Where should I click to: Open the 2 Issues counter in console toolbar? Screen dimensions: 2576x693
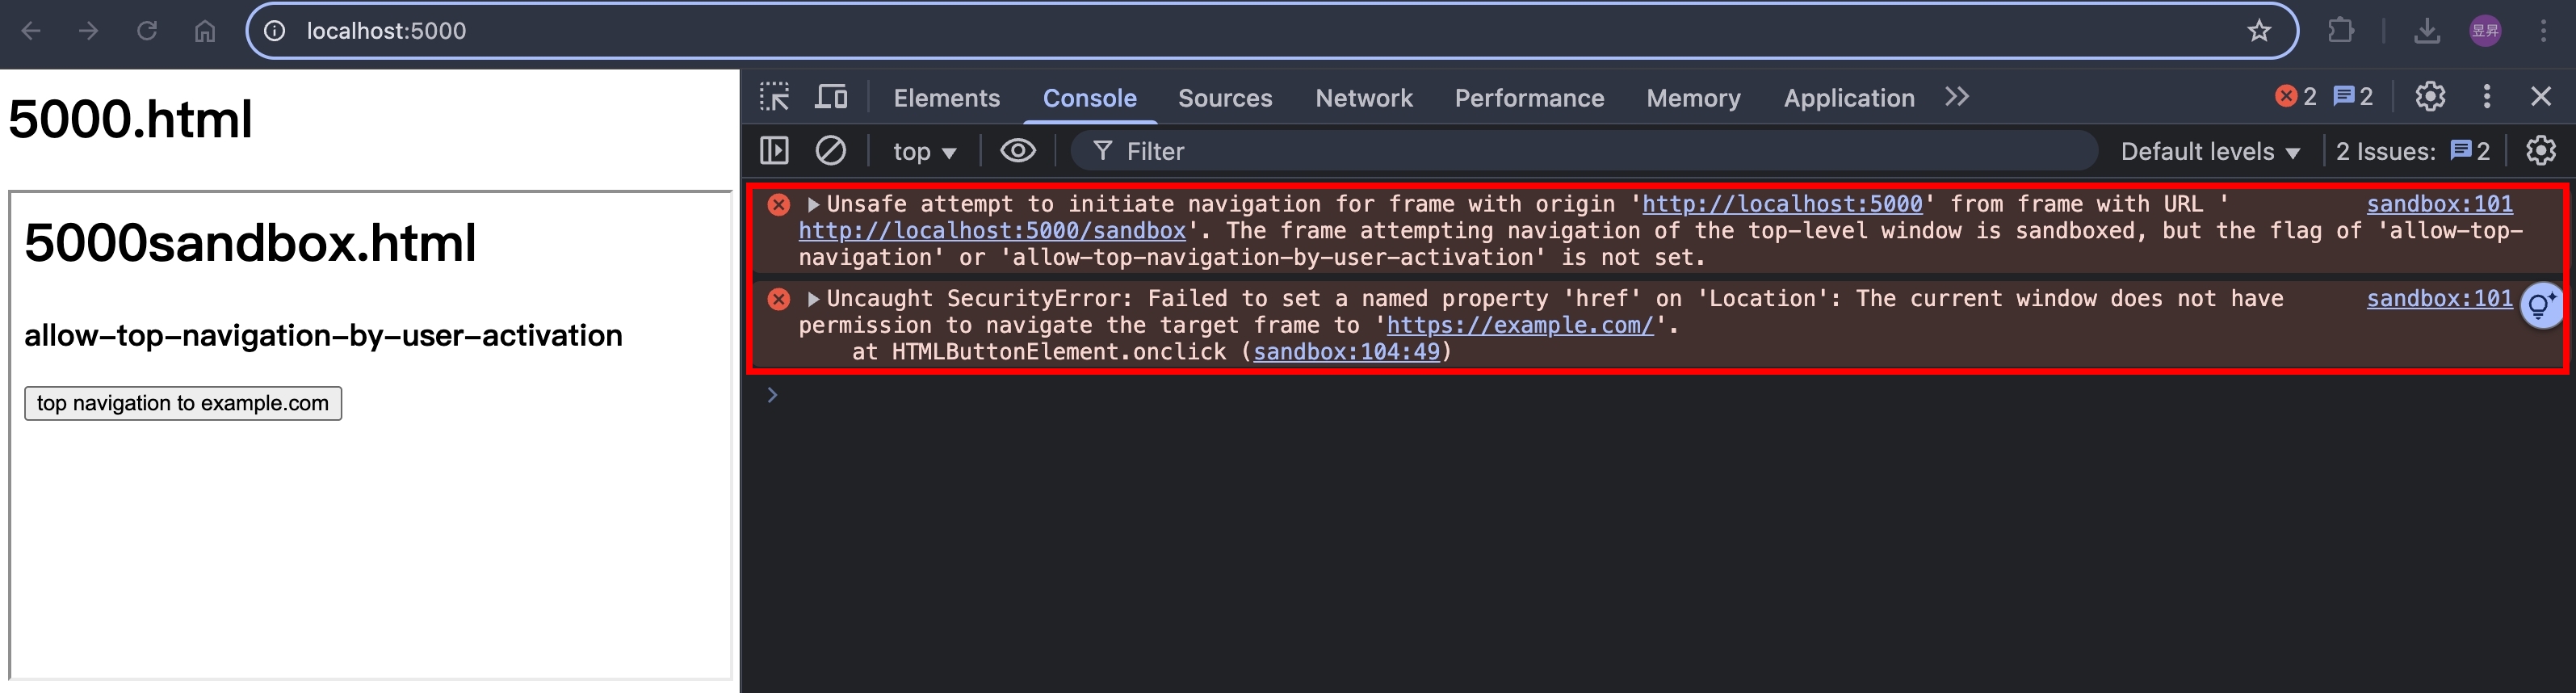(x=2412, y=151)
